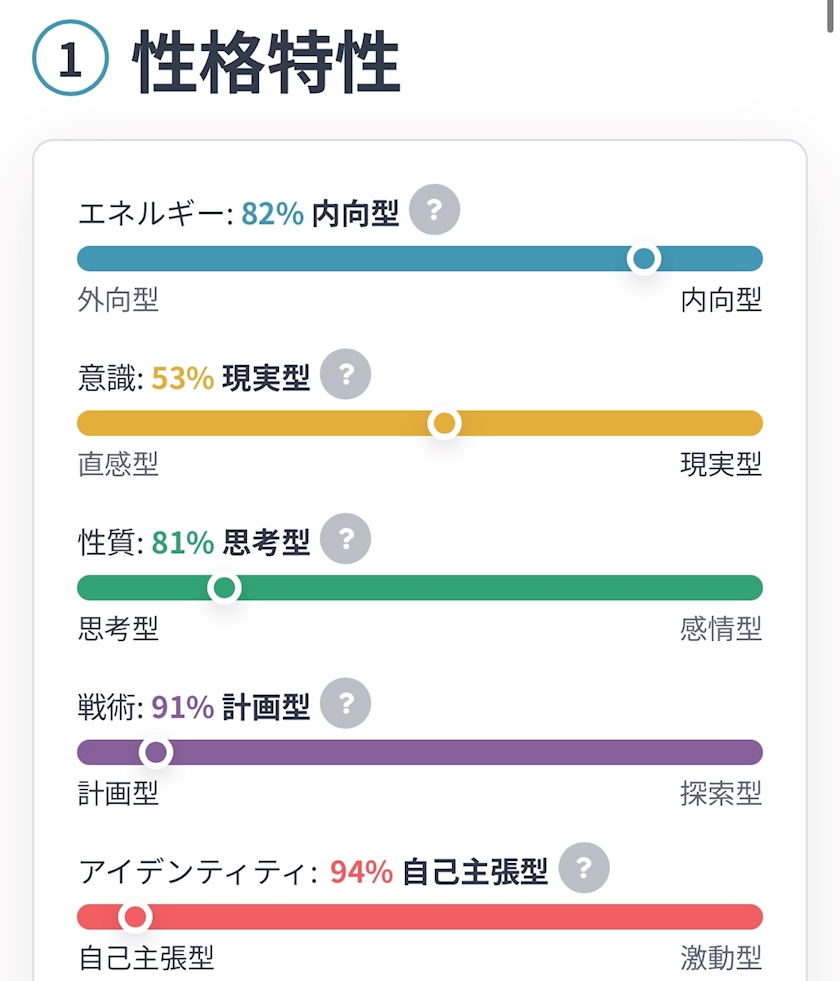This screenshot has height=981, width=840.
Task: Click the green 性質 slider handle
Action: coord(225,587)
